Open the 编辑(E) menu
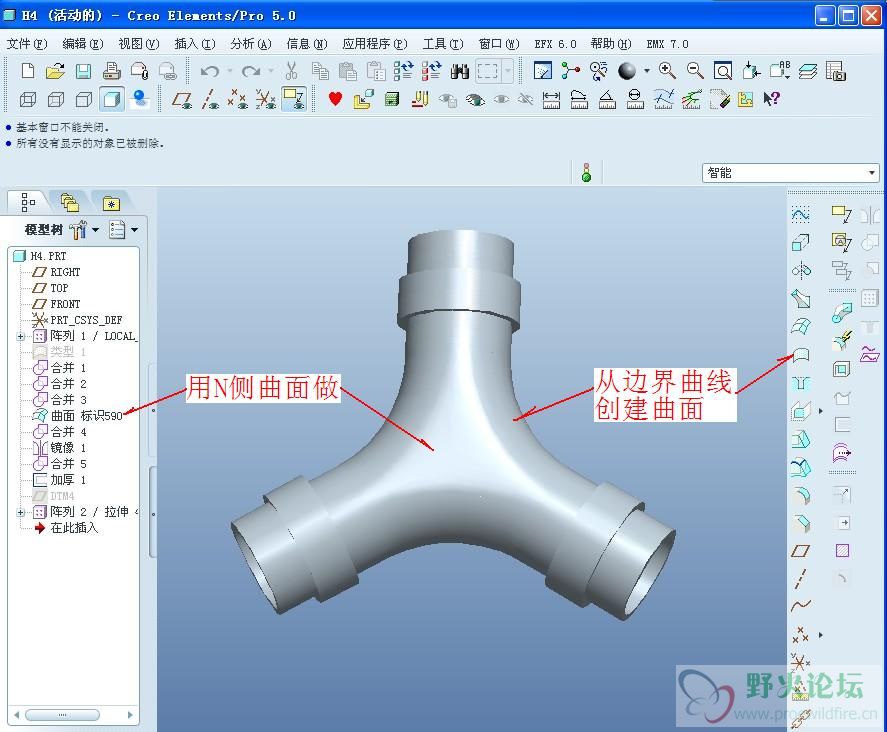The width and height of the screenshot is (887, 732). point(83,44)
